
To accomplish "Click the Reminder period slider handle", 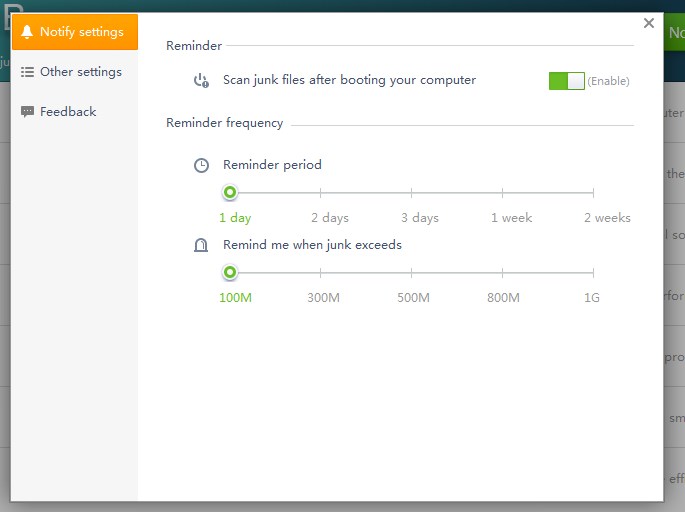I will pos(230,192).
